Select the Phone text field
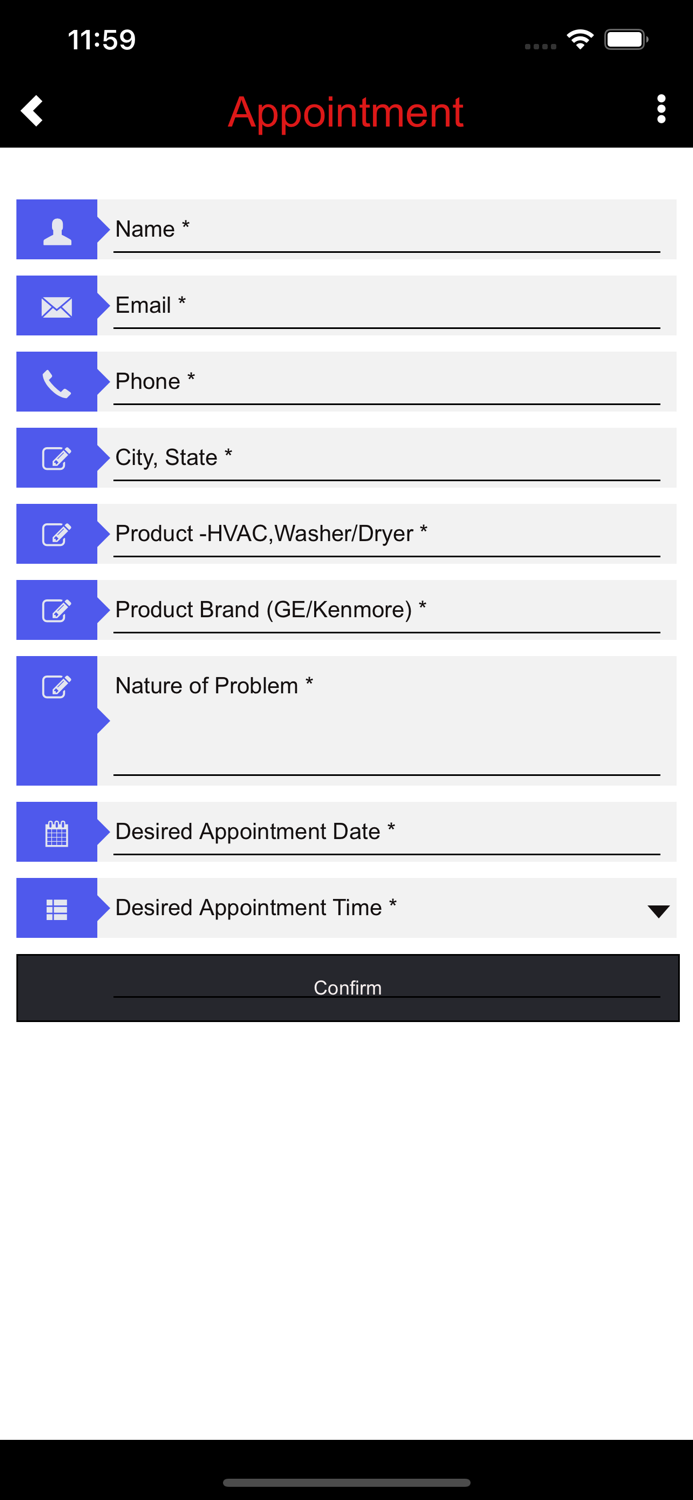693x1500 pixels. [386, 382]
